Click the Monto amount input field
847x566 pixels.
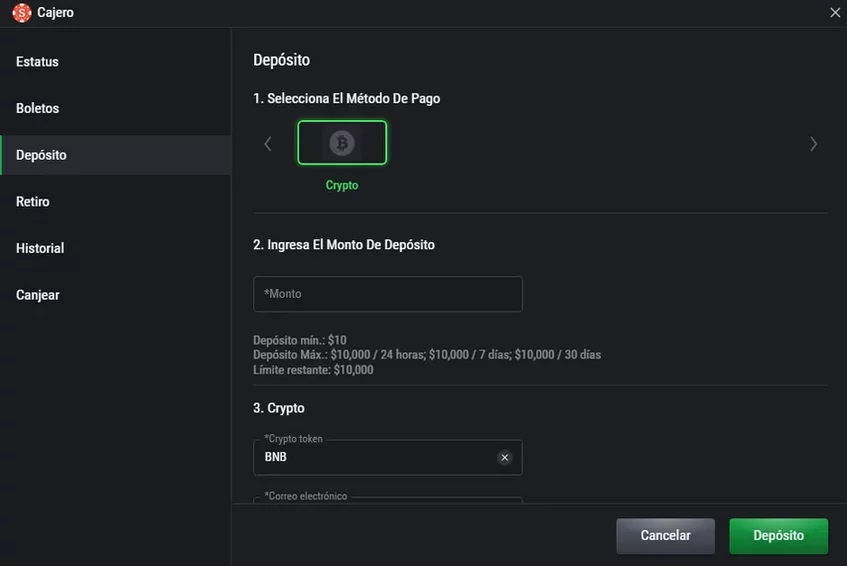point(387,294)
